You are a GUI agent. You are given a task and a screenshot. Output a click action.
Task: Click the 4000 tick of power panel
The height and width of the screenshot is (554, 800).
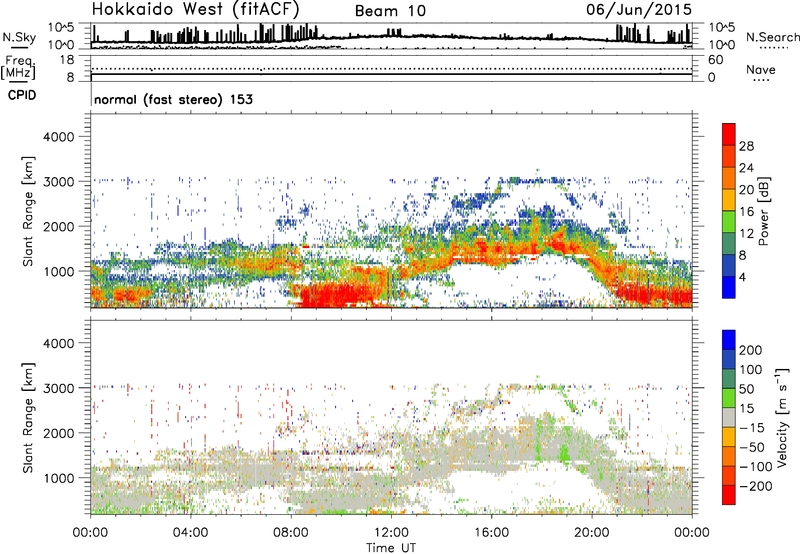pos(58,137)
